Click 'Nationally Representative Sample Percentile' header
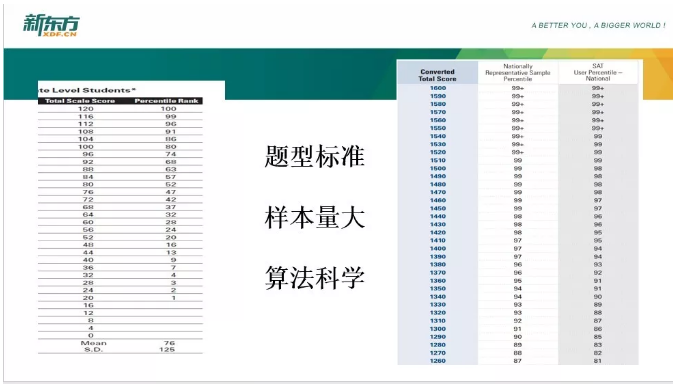This screenshot has height=387, width=673. (518, 73)
